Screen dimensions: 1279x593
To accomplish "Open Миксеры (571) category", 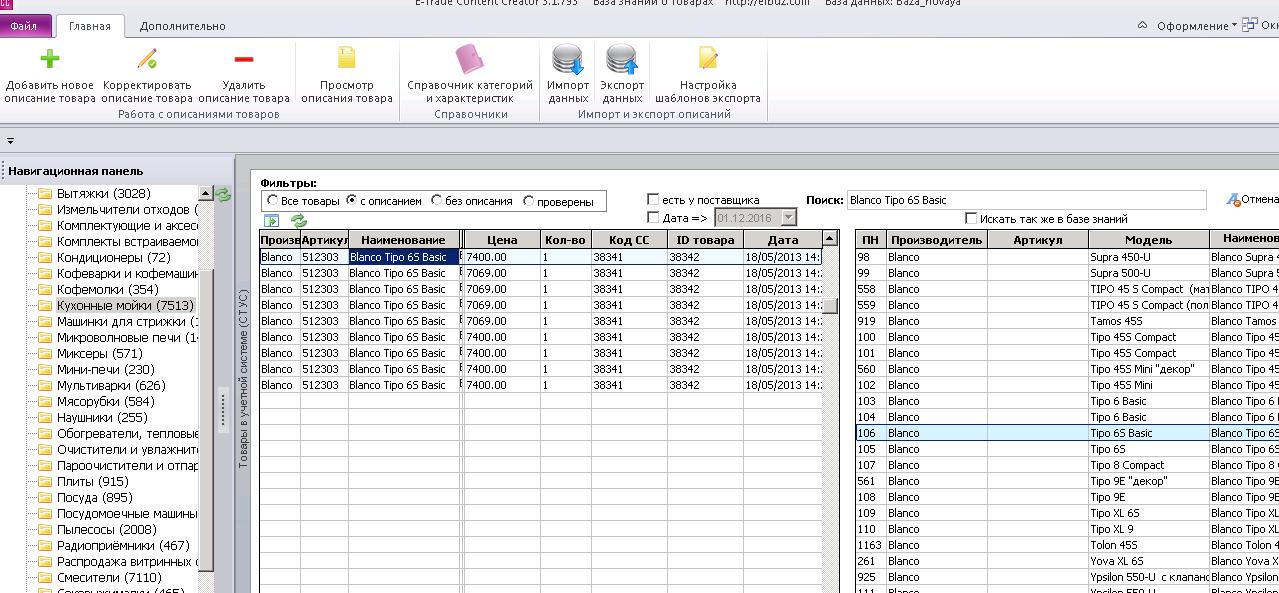I will pyautogui.click(x=100, y=353).
